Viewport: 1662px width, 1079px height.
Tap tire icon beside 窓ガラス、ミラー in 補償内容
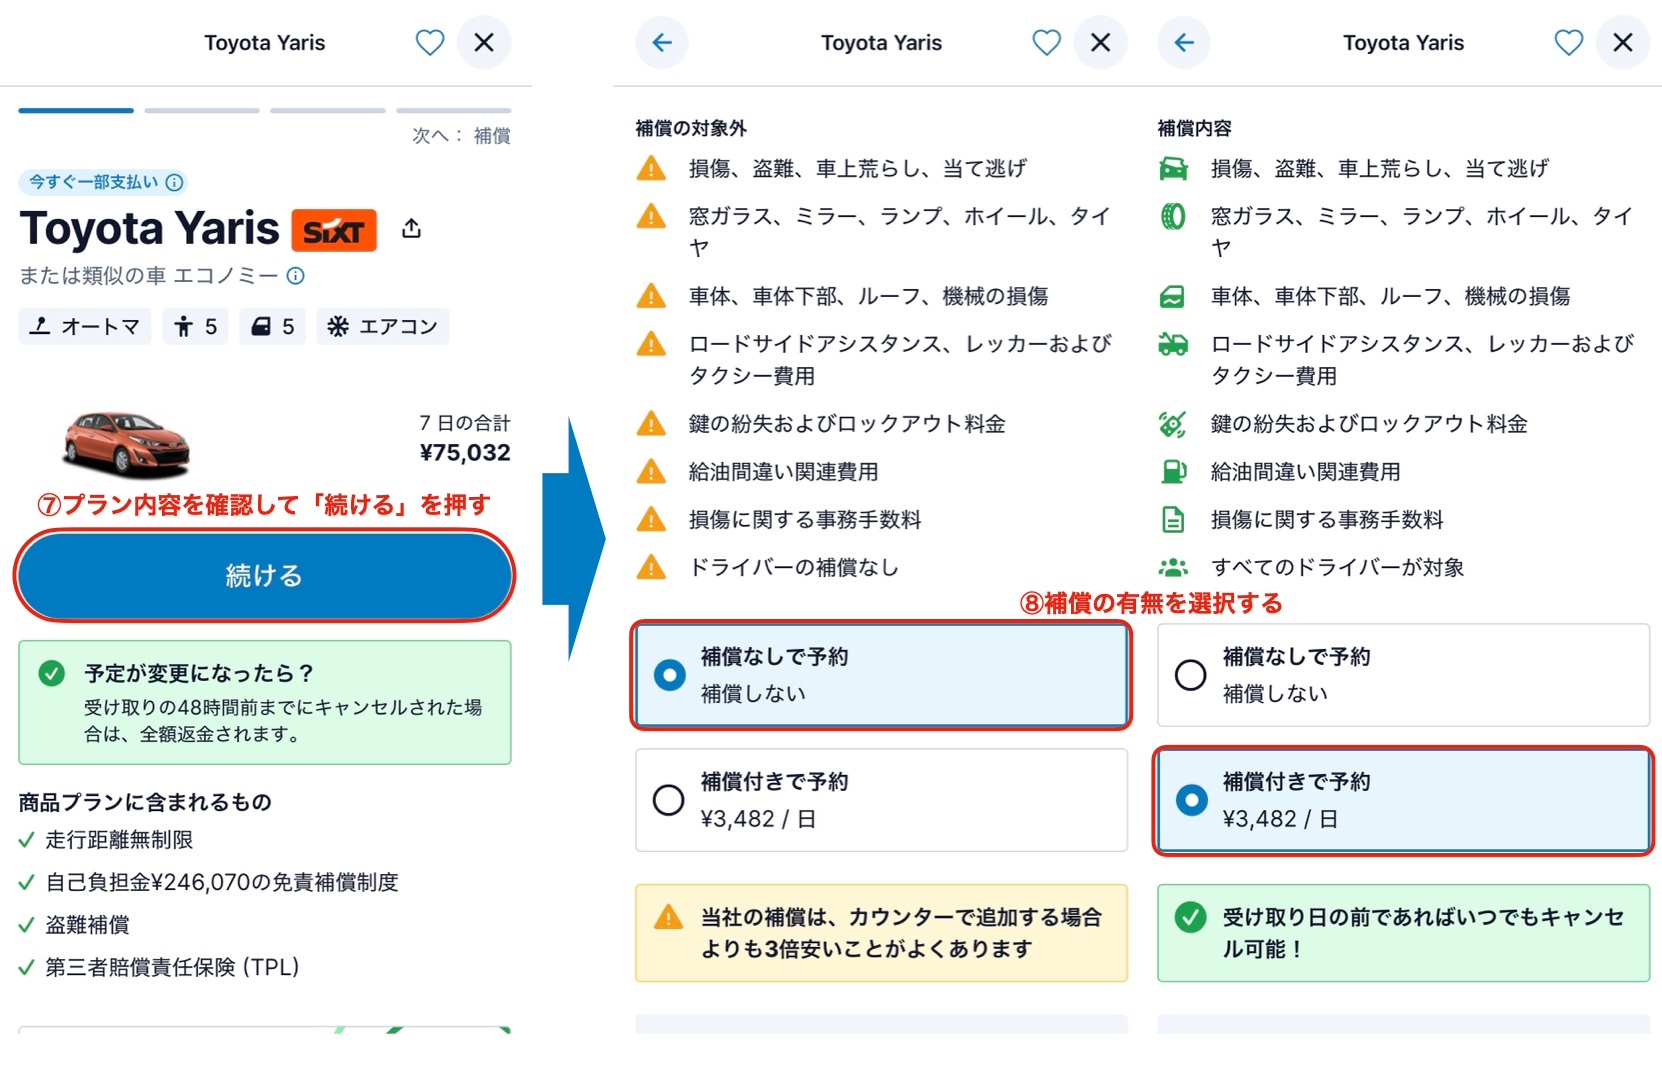(x=1173, y=217)
